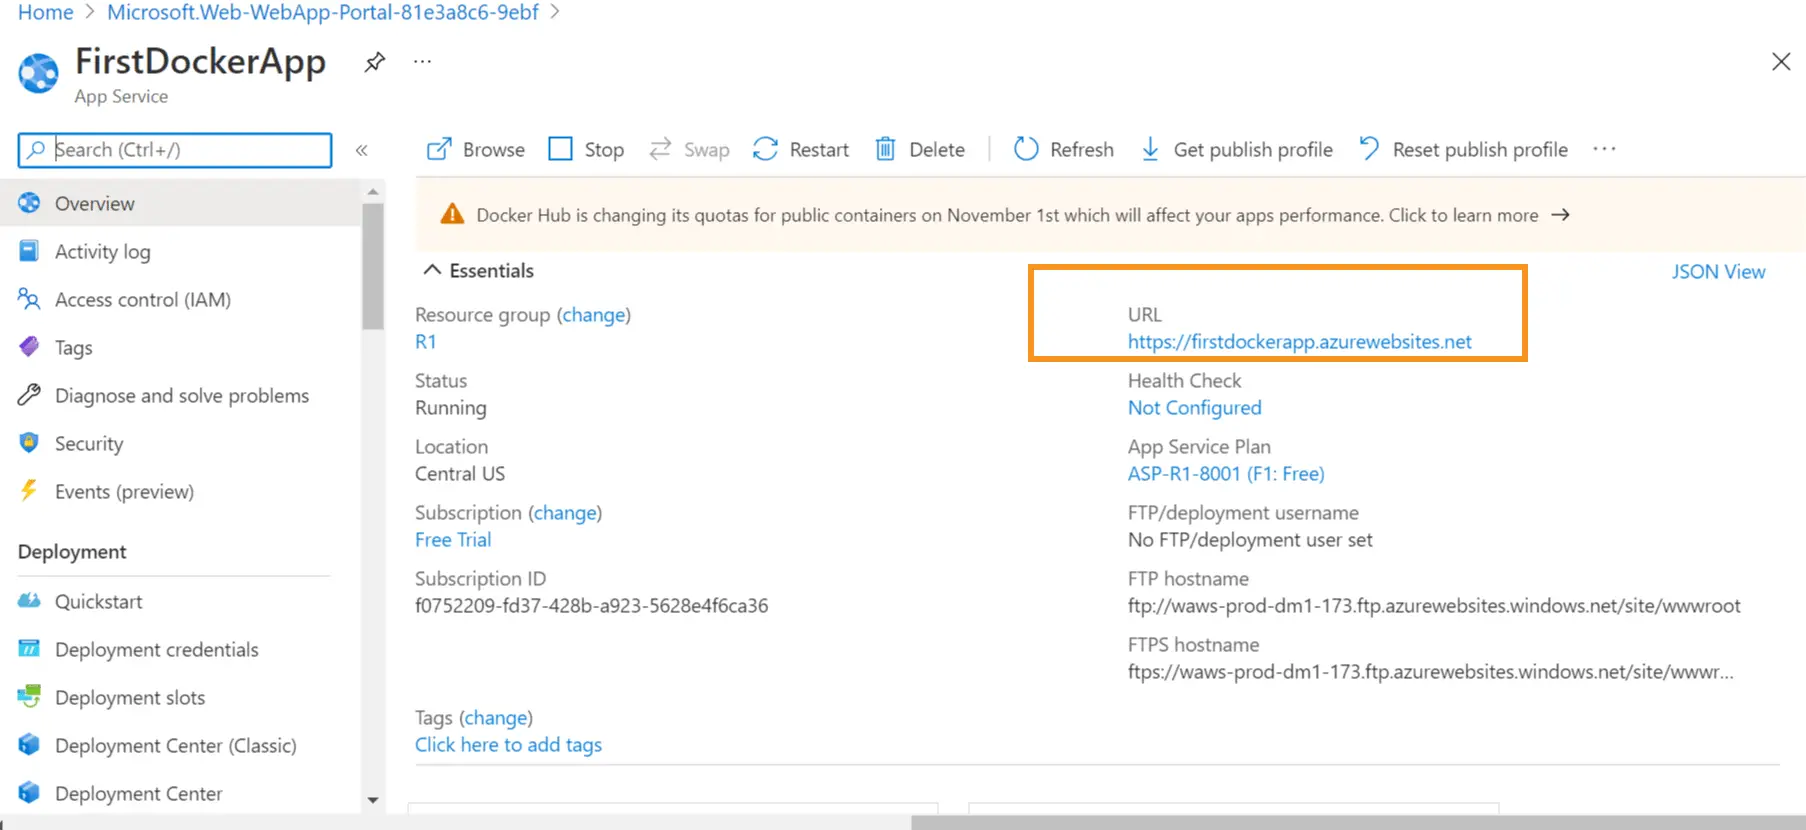Click the Access control (IAM) people icon
This screenshot has height=830, width=1806.
pos(29,299)
